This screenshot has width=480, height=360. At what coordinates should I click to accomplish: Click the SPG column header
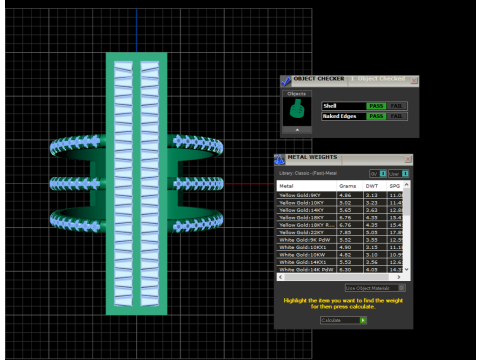tap(395, 186)
